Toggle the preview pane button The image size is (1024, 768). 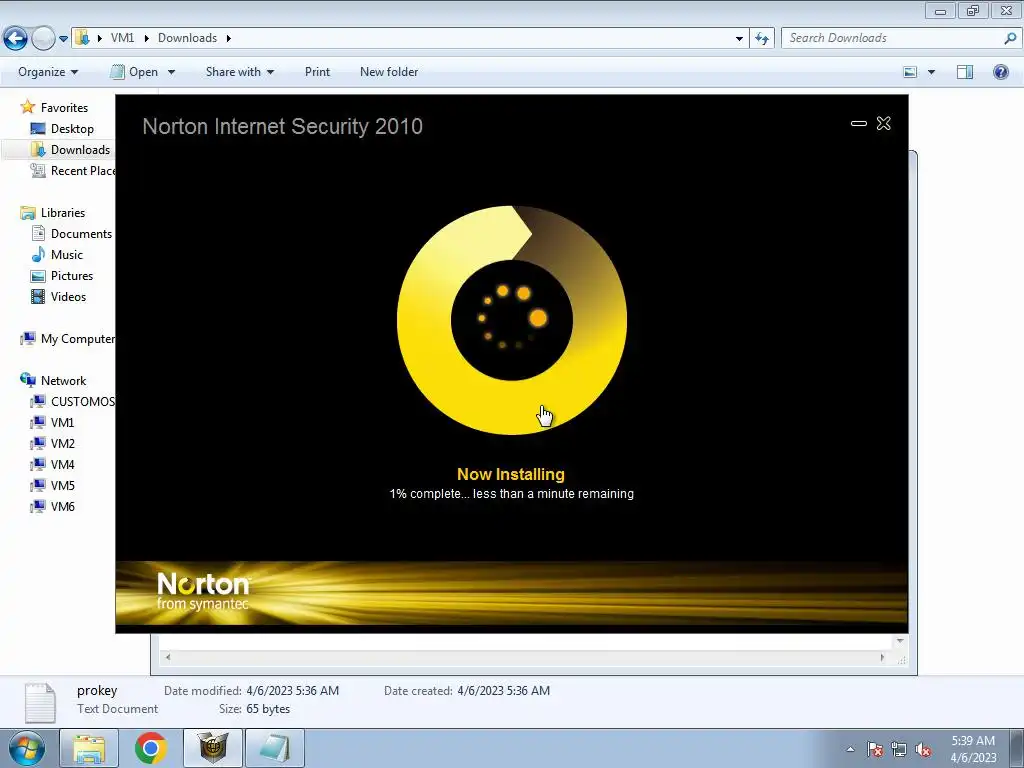coord(965,72)
